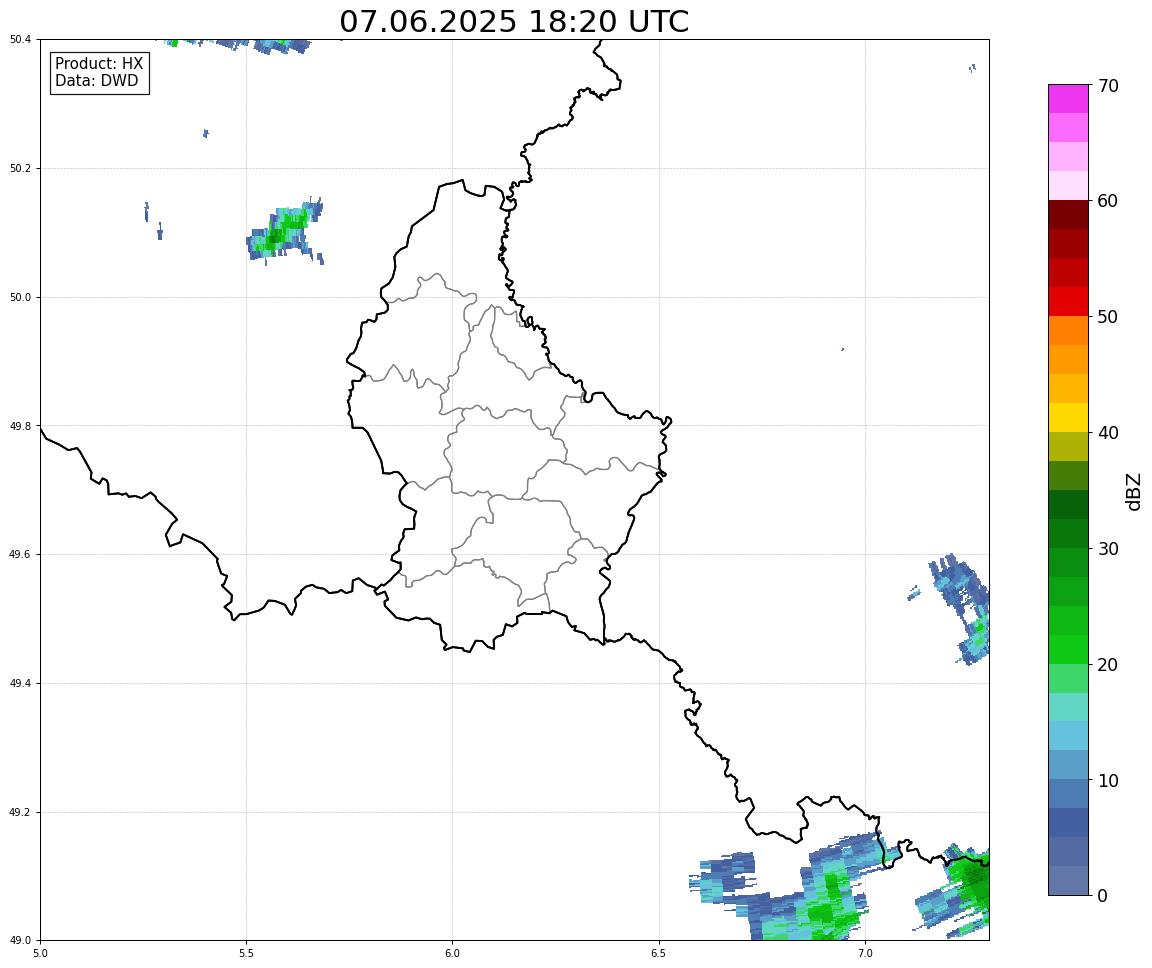Click the 'dBZ' colorbar label

(1134, 491)
